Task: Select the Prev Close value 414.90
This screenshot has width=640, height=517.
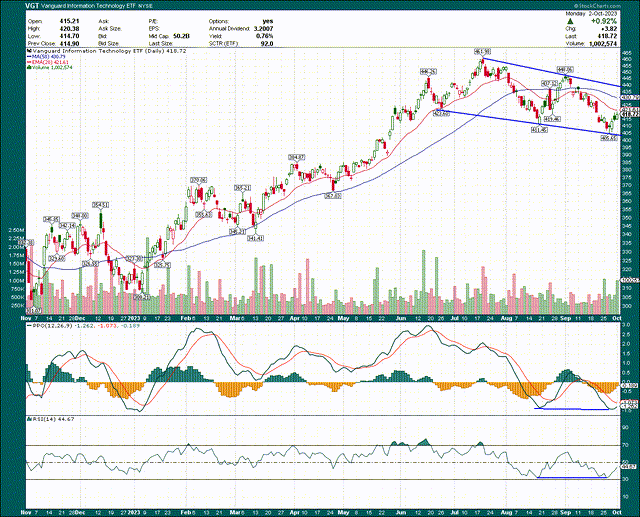Action: 69,43
